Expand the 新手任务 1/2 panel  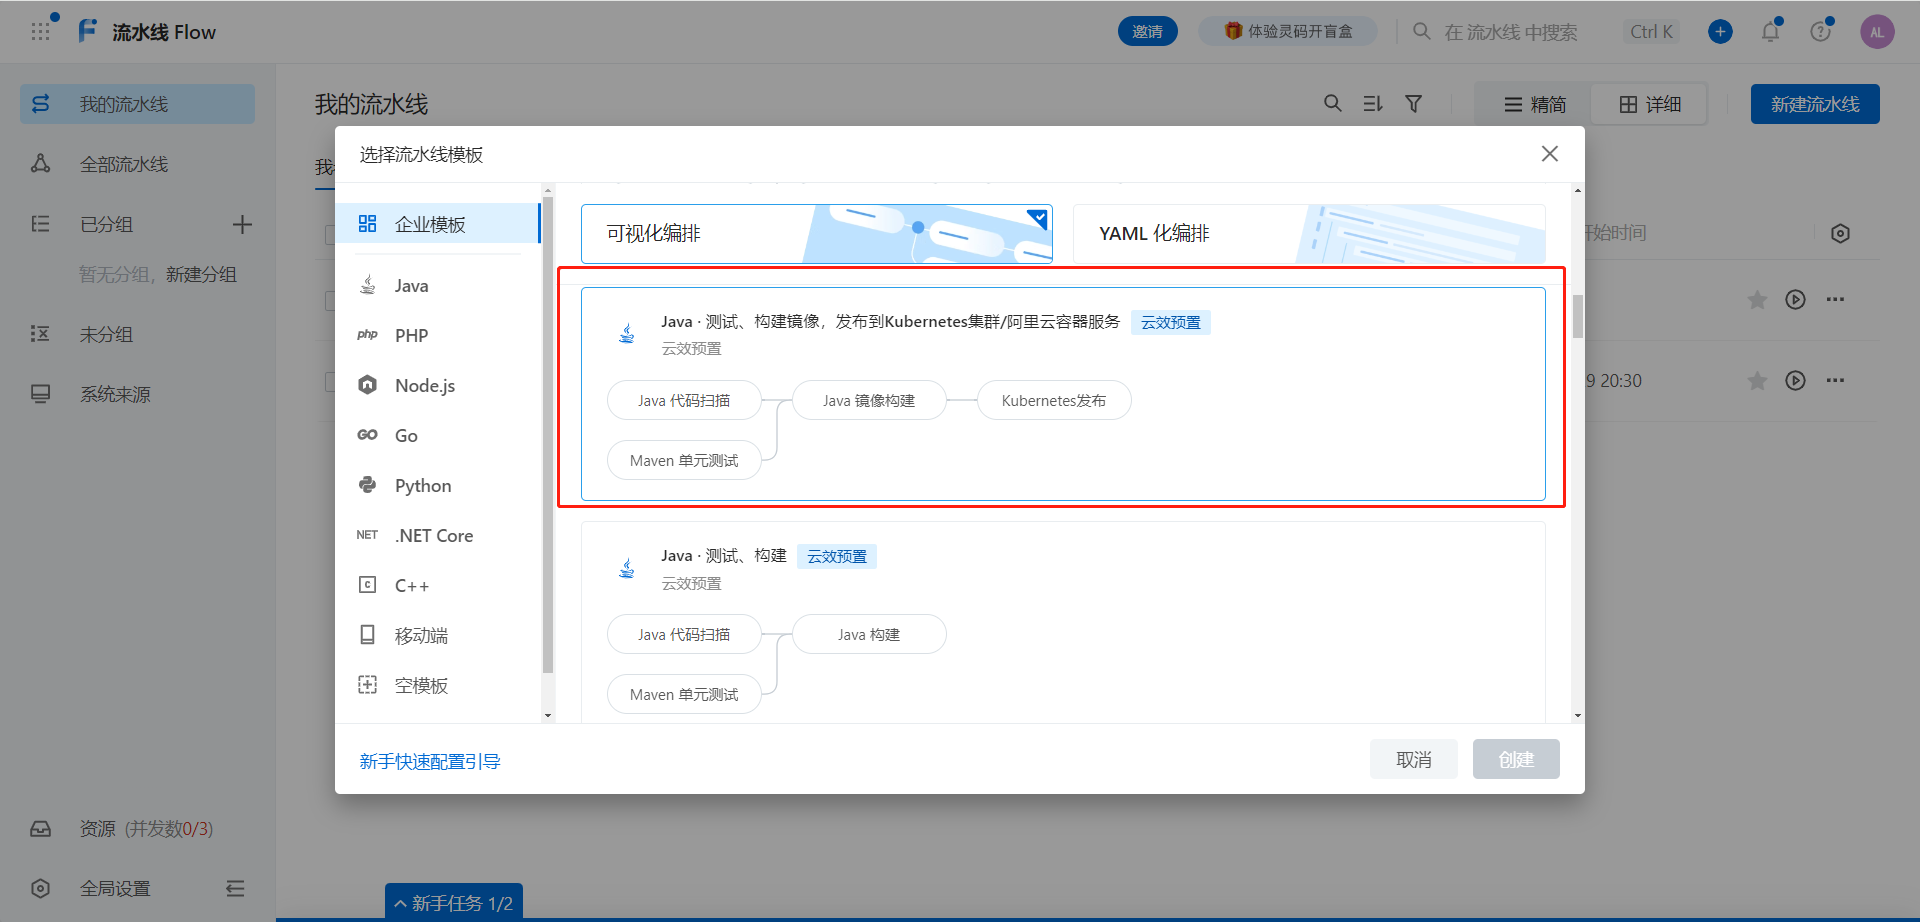point(454,903)
